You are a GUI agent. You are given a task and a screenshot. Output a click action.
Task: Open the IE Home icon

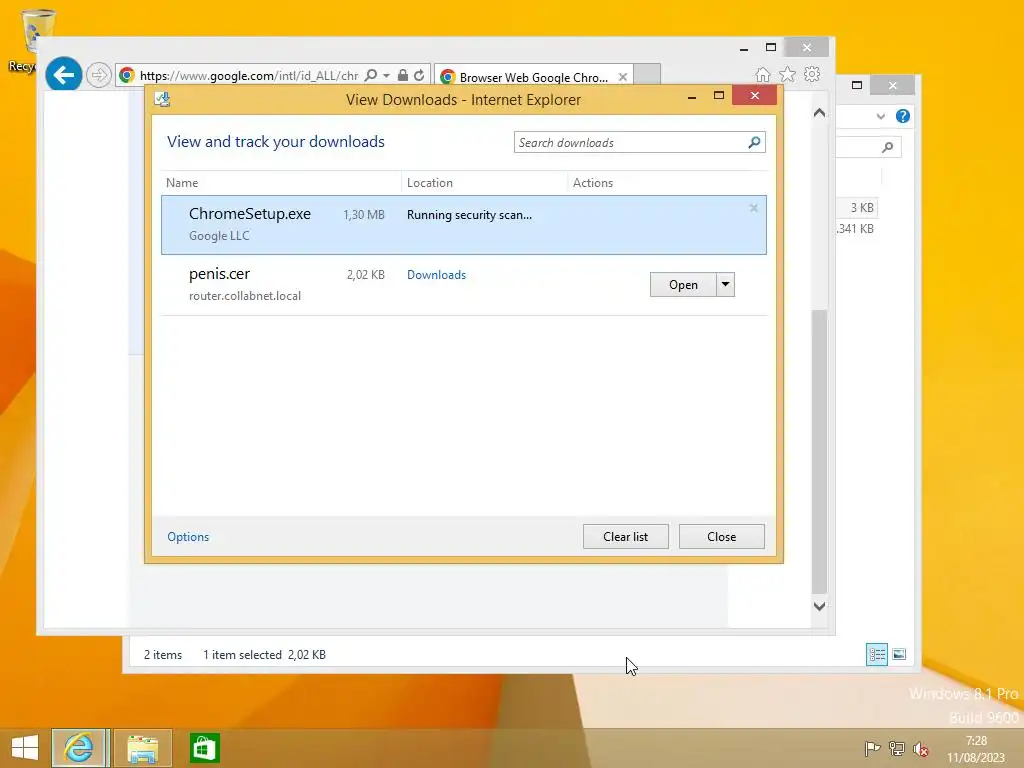[763, 75]
